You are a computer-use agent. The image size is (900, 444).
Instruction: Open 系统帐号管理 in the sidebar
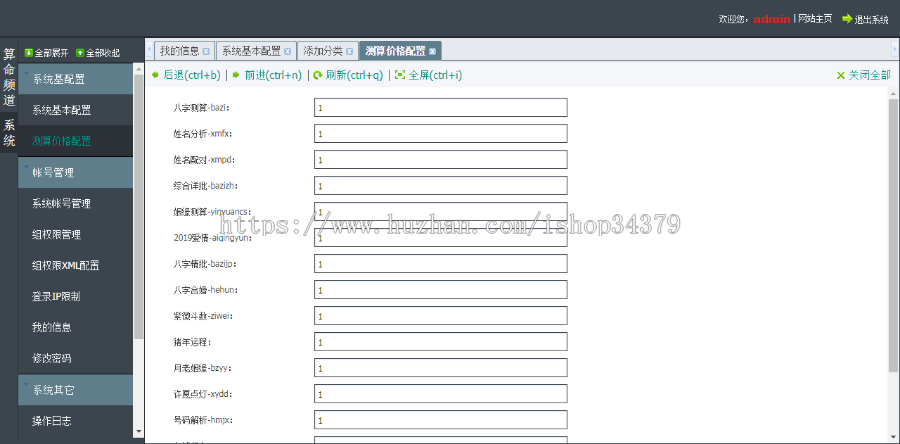coord(61,203)
